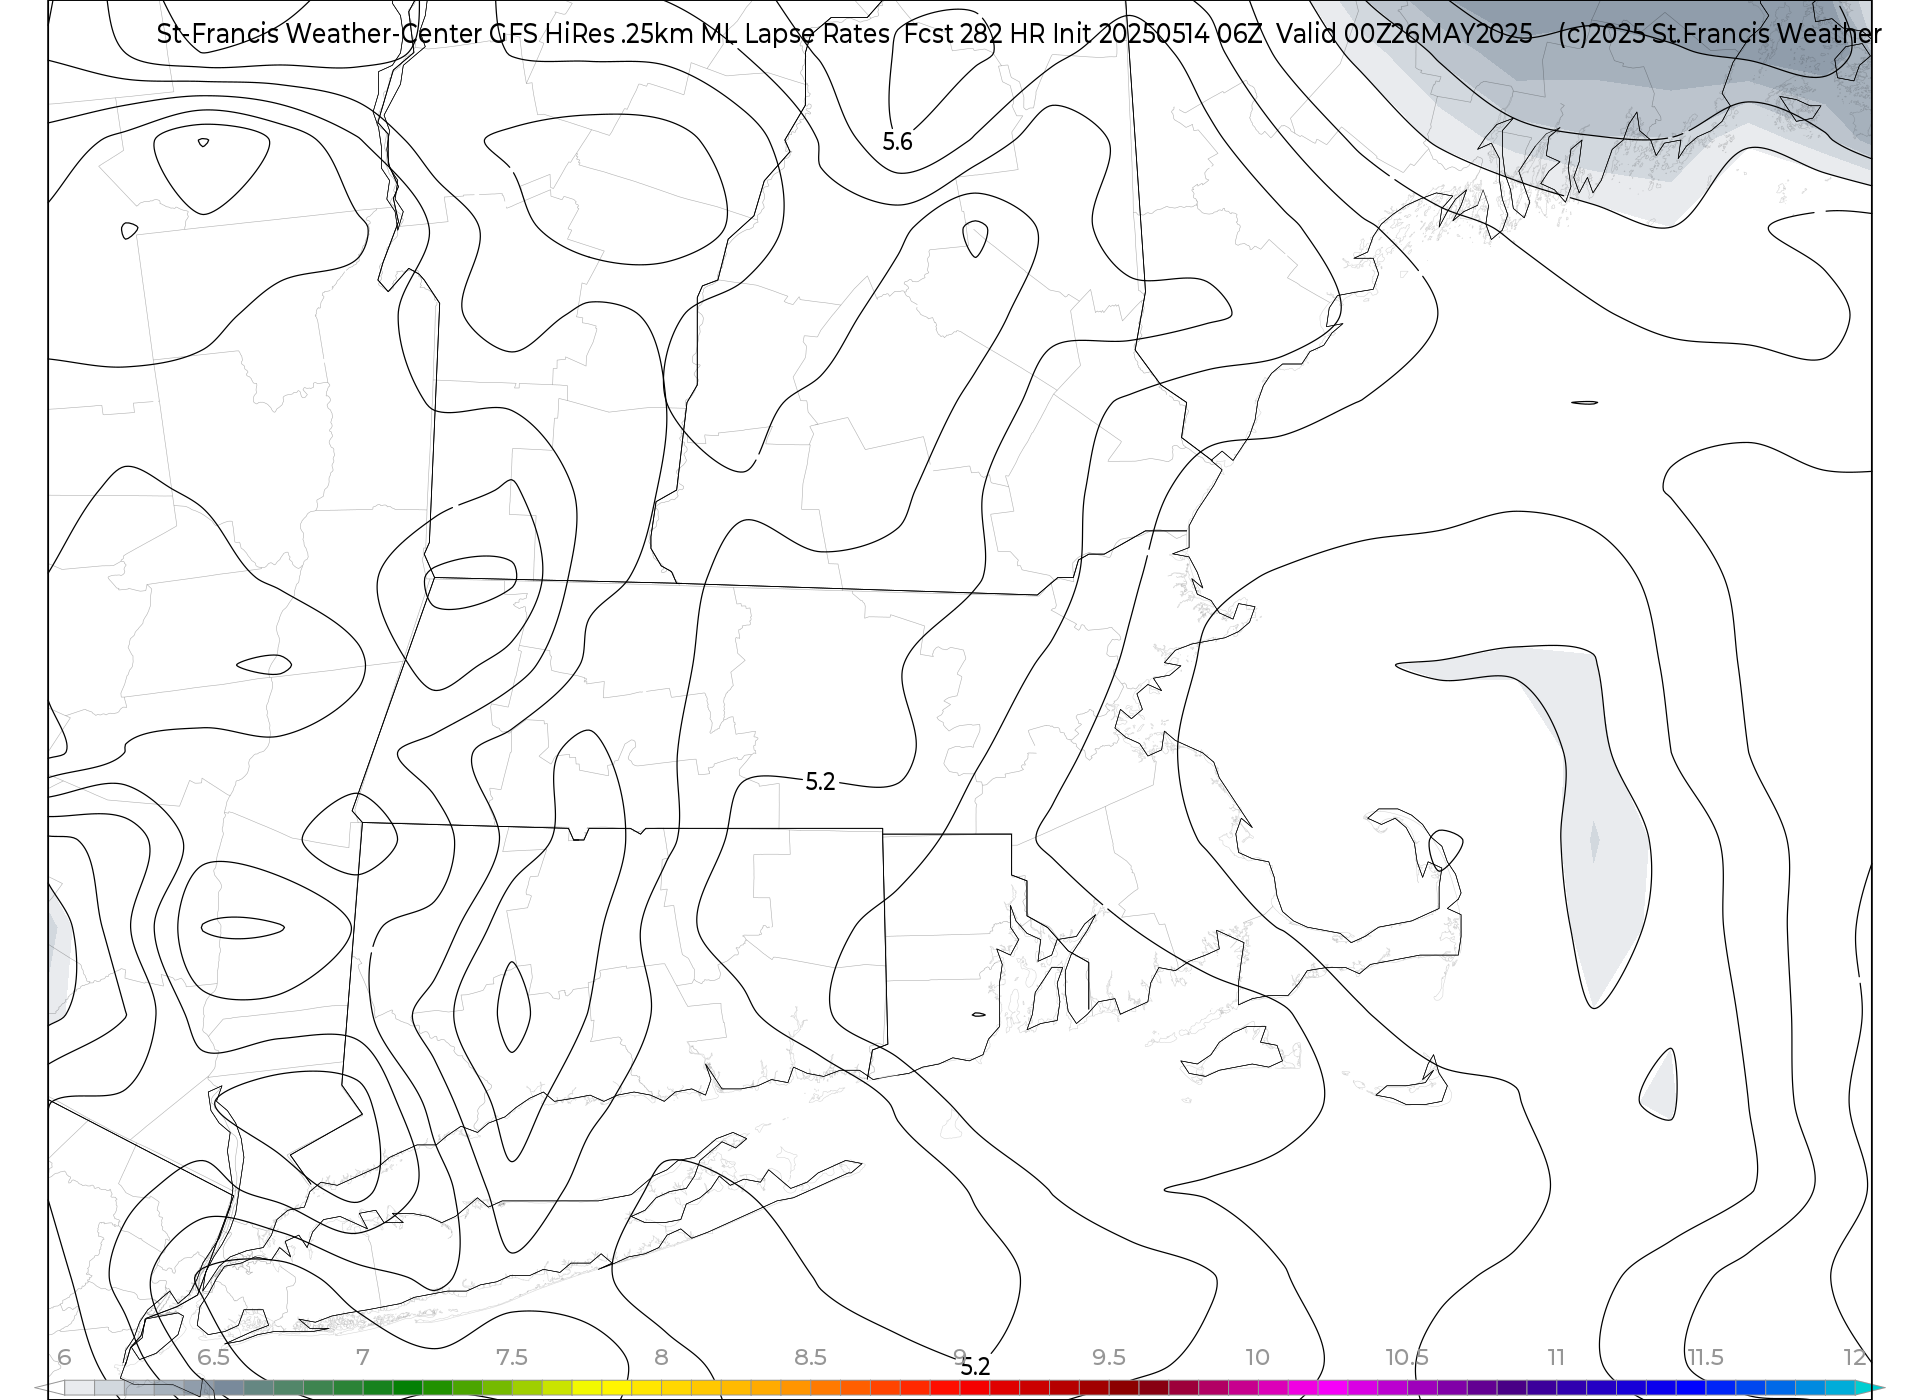Screen dimensions: 1920x1400
Task: Click the 'St-Francis Weather-Center' title text
Action: pos(320,34)
